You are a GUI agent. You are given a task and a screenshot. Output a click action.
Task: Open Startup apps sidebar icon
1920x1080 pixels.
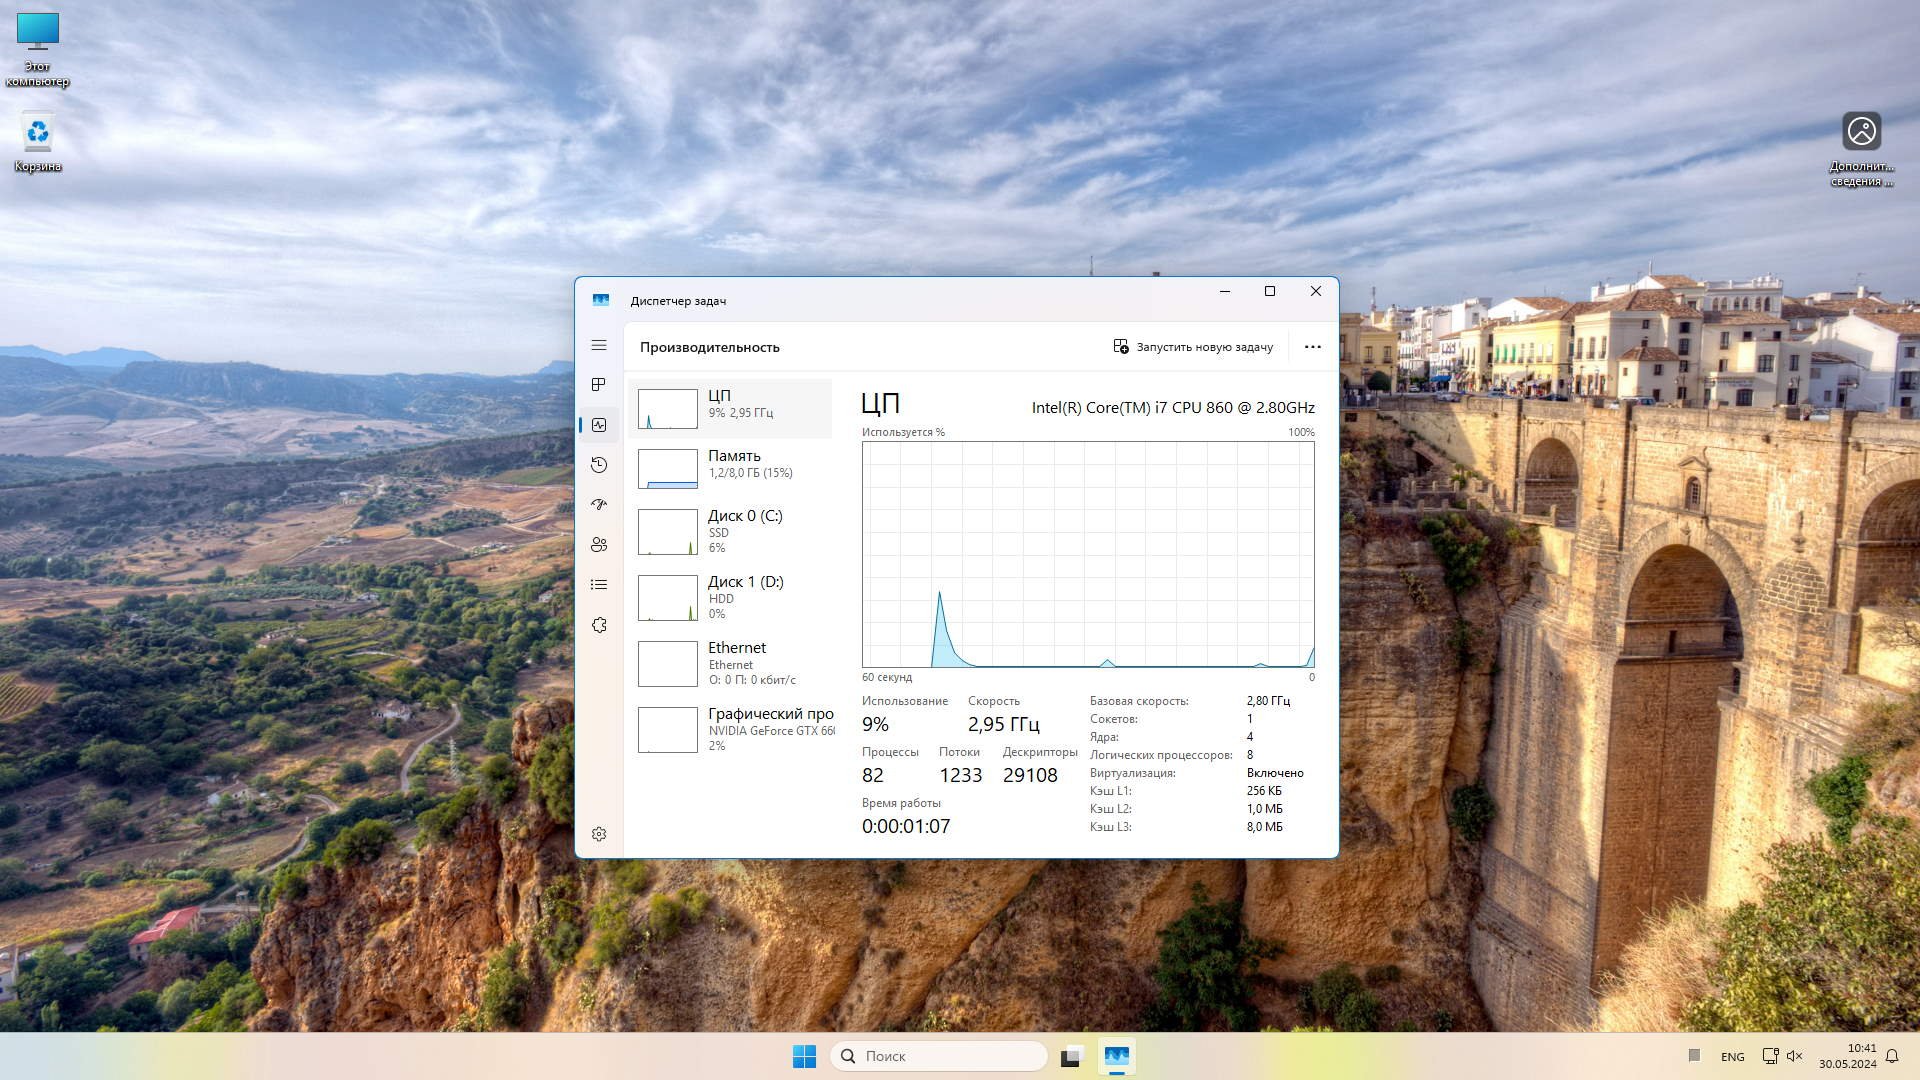pos(599,505)
